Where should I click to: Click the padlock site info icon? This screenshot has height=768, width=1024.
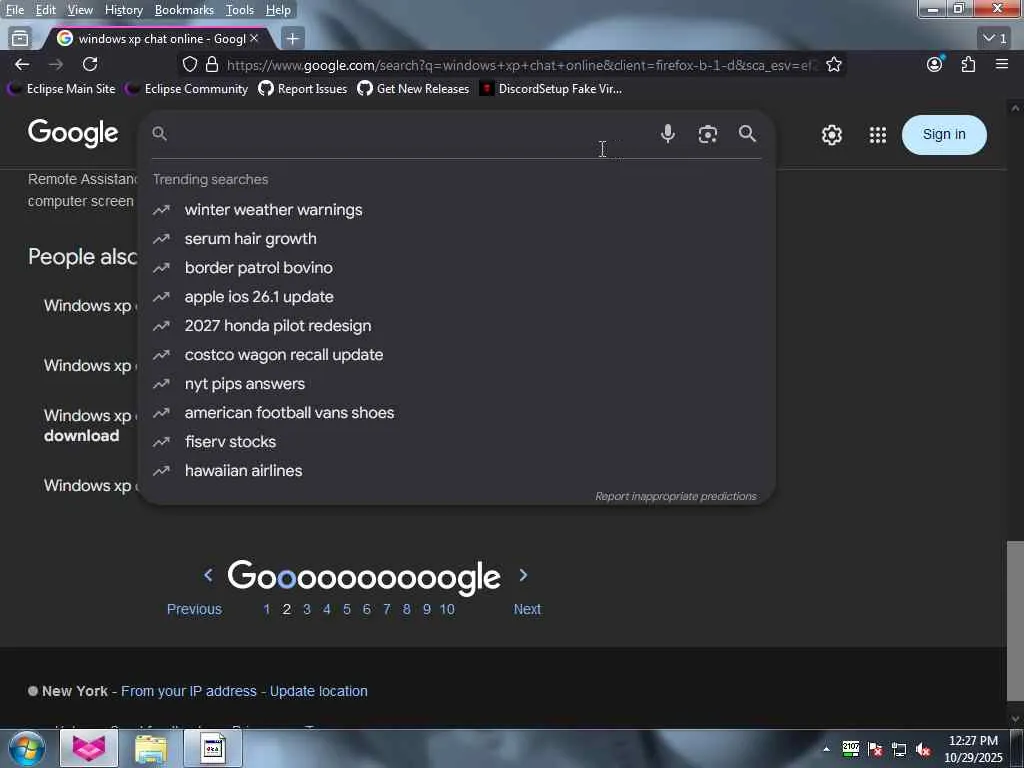[212, 65]
